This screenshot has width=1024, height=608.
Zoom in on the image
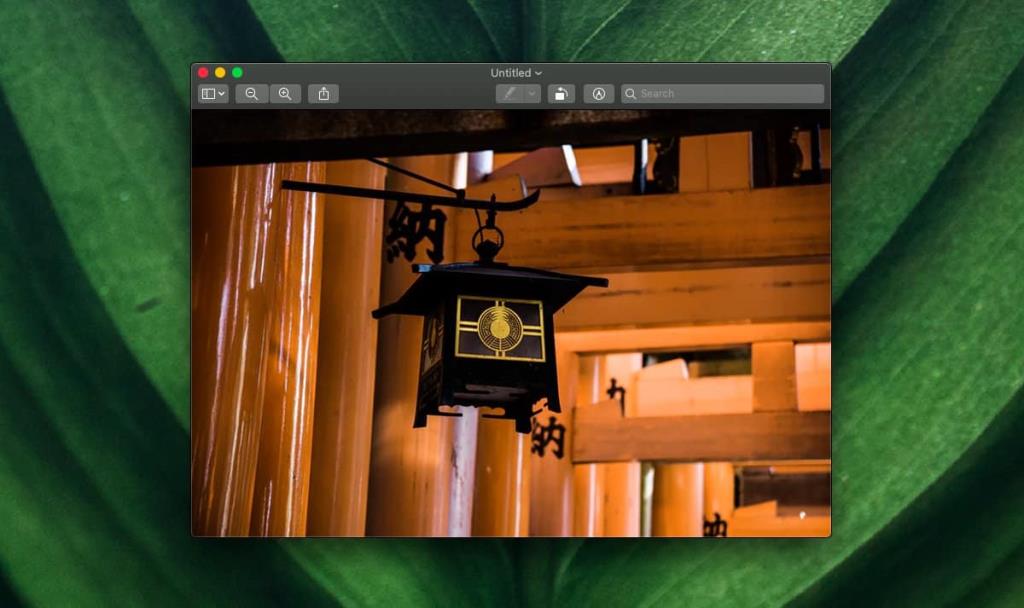click(285, 93)
